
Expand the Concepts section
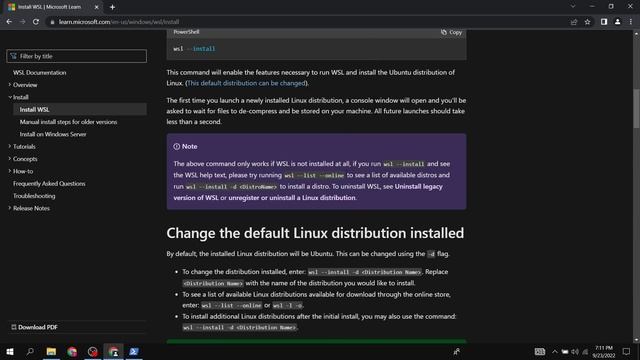(x=25, y=159)
